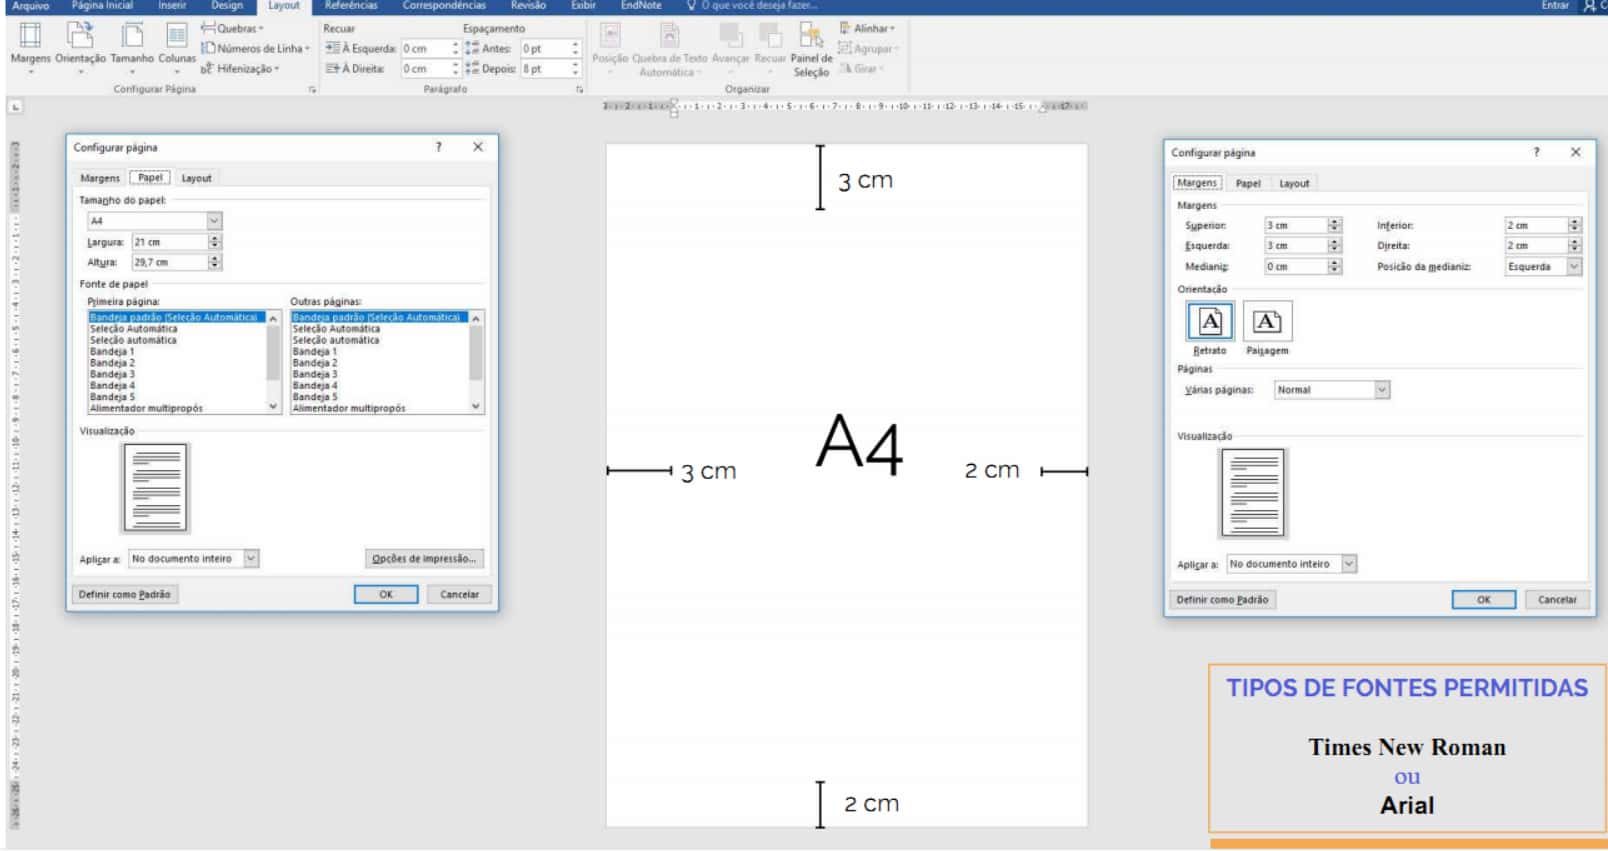Adjust the Esquerda margin stepper
The width and height of the screenshot is (1608, 851).
(1335, 246)
